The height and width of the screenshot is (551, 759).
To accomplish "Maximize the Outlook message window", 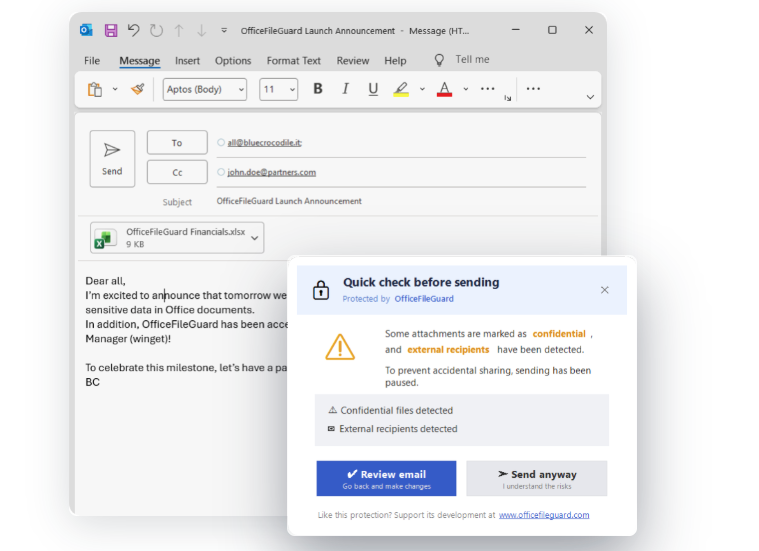I will pyautogui.click(x=552, y=30).
